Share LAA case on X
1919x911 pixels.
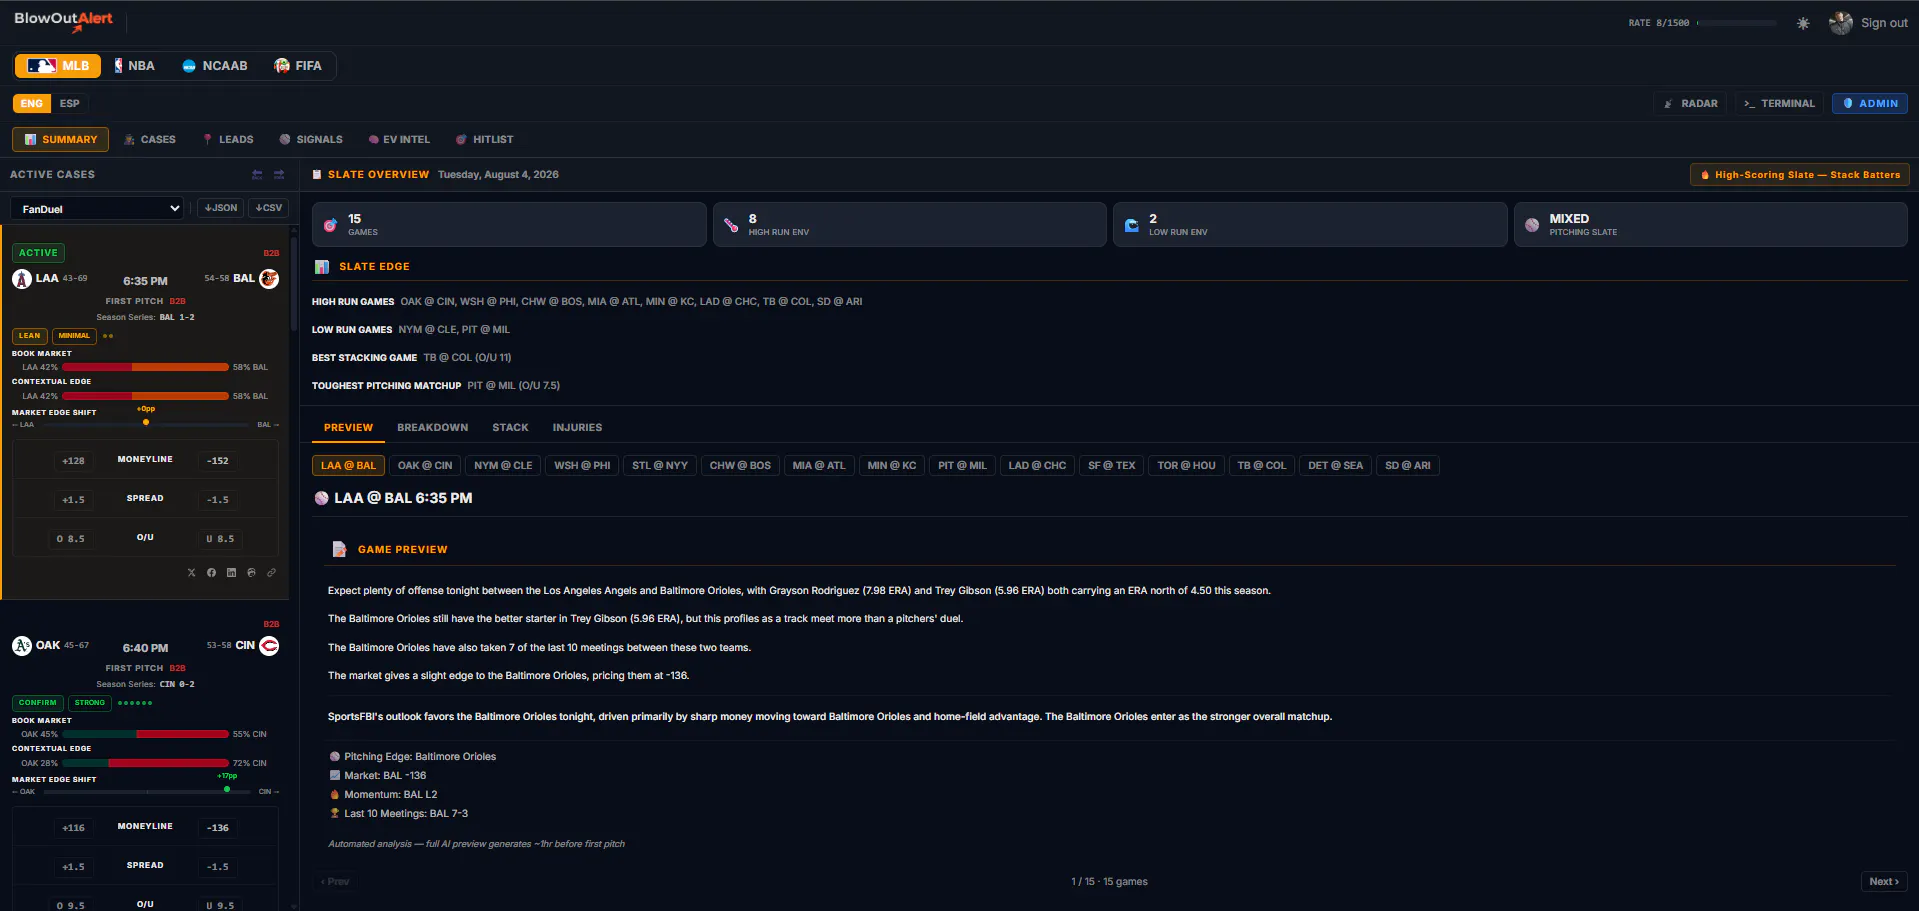(192, 573)
